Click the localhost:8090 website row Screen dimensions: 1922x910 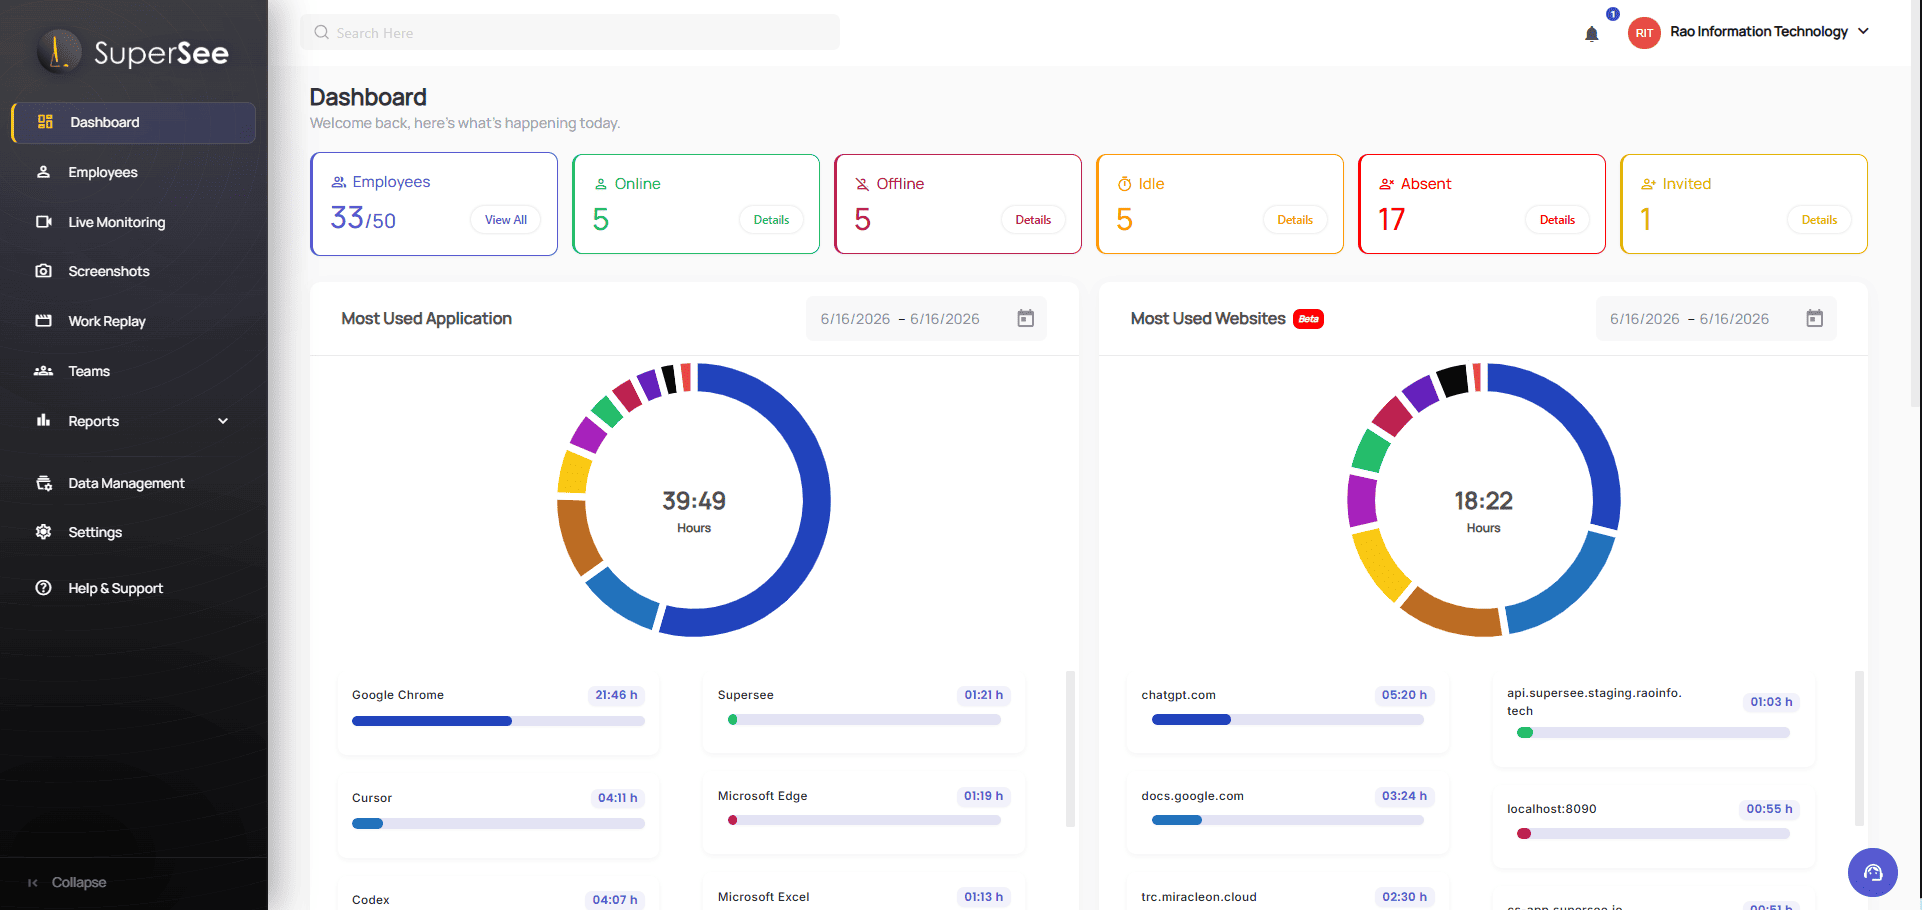(x=1654, y=827)
